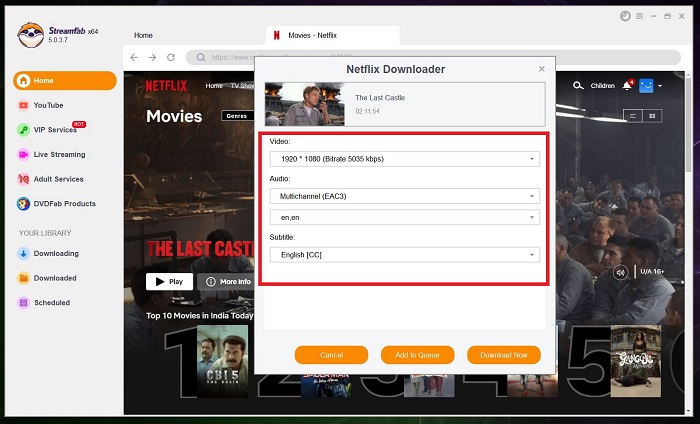Expand the Subtitle English [CC] dropdown
The height and width of the screenshot is (424, 700).
[404, 255]
